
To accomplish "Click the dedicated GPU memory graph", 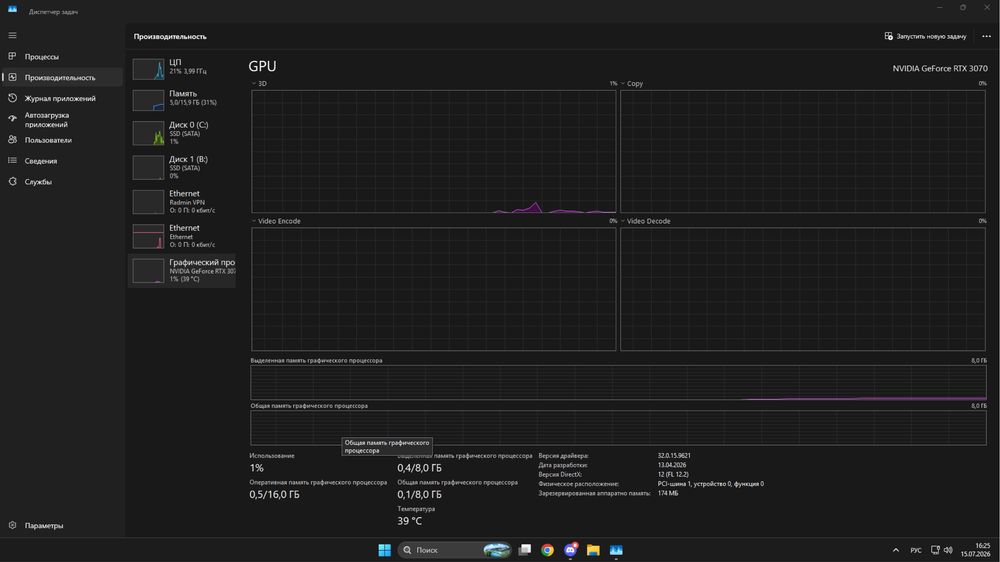I will (x=619, y=383).
